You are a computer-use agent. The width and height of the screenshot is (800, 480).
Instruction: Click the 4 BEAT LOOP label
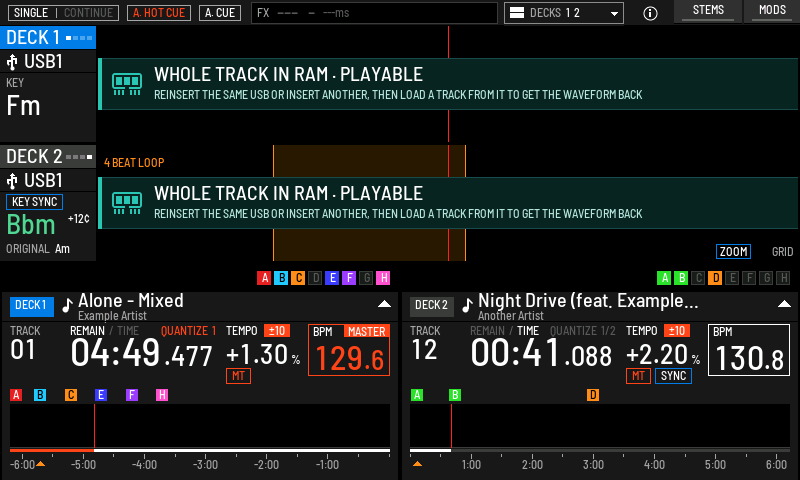coord(134,163)
